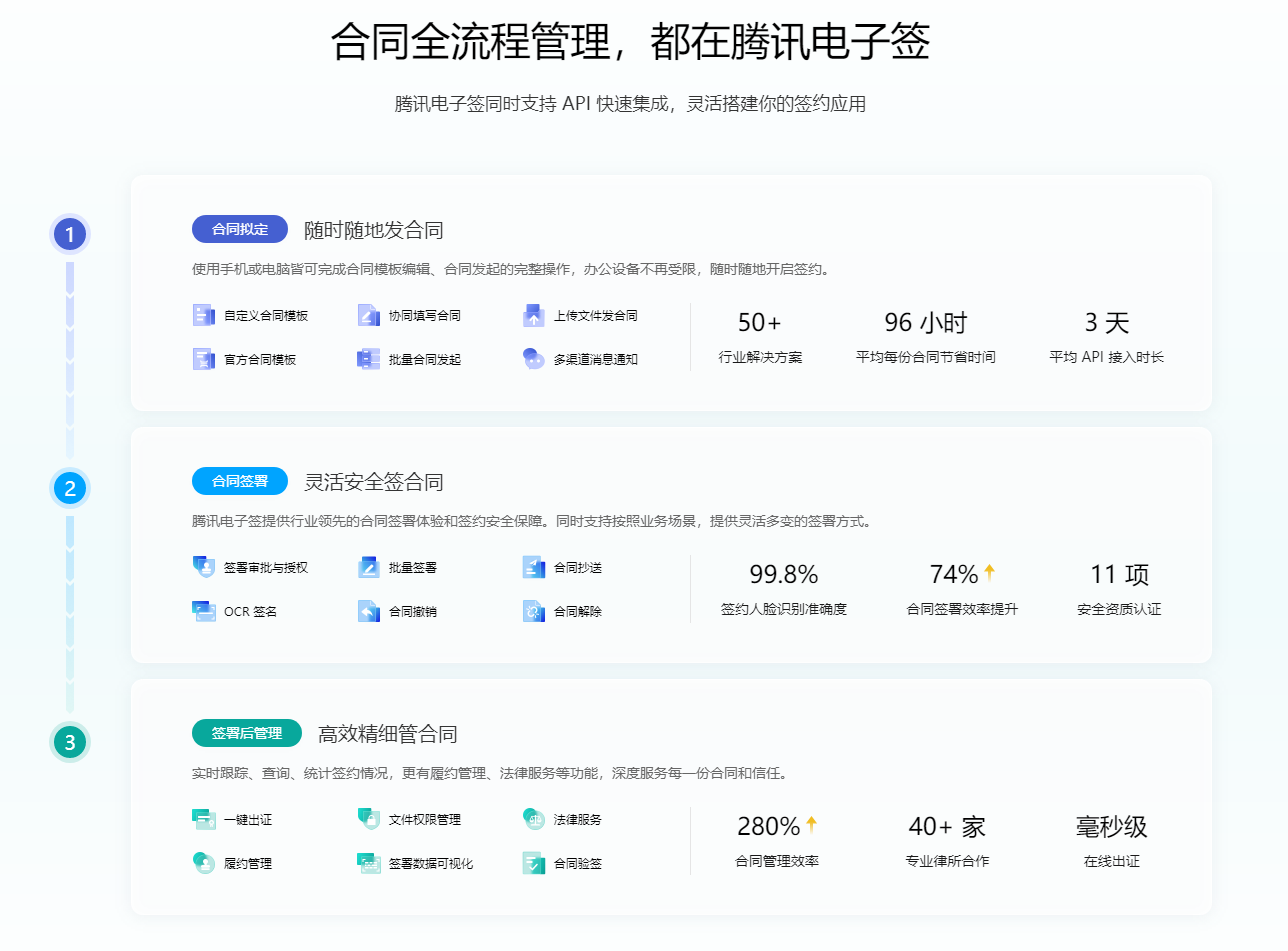Click the 协同填写合同 icon
The height and width of the screenshot is (951, 1288).
369,315
